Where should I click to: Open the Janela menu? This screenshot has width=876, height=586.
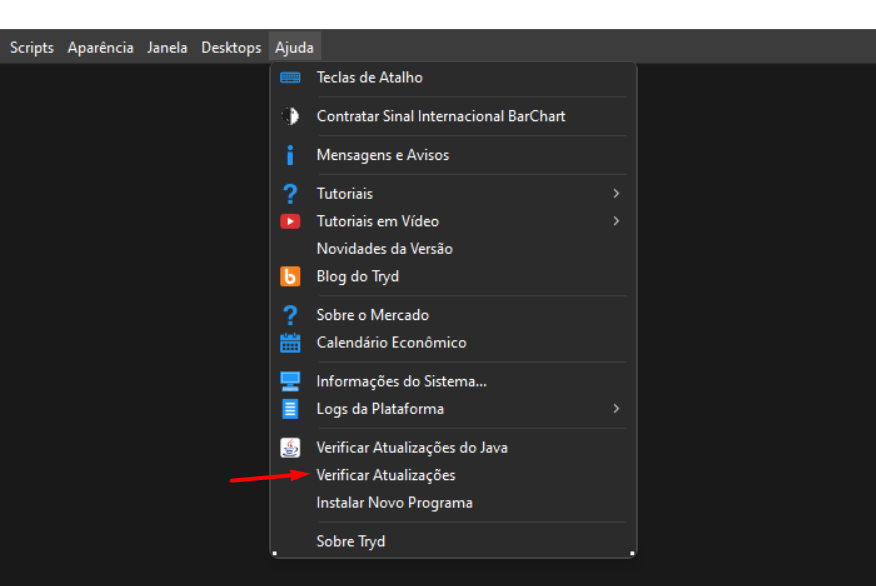pos(167,48)
